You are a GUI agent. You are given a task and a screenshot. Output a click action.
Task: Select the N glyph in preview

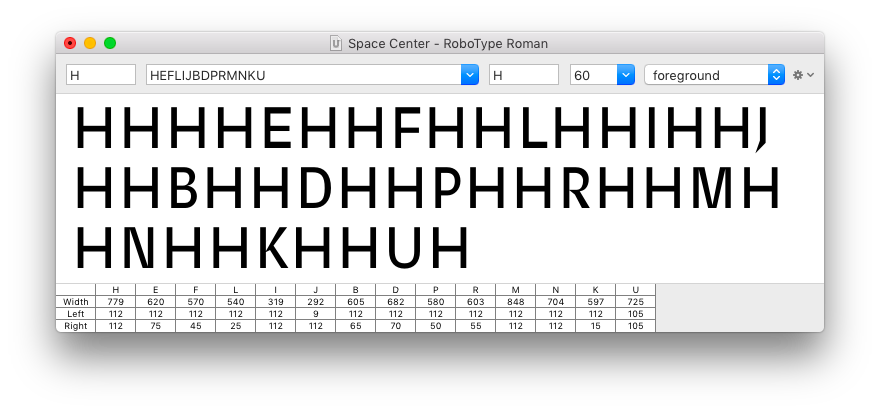pyautogui.click(x=138, y=247)
